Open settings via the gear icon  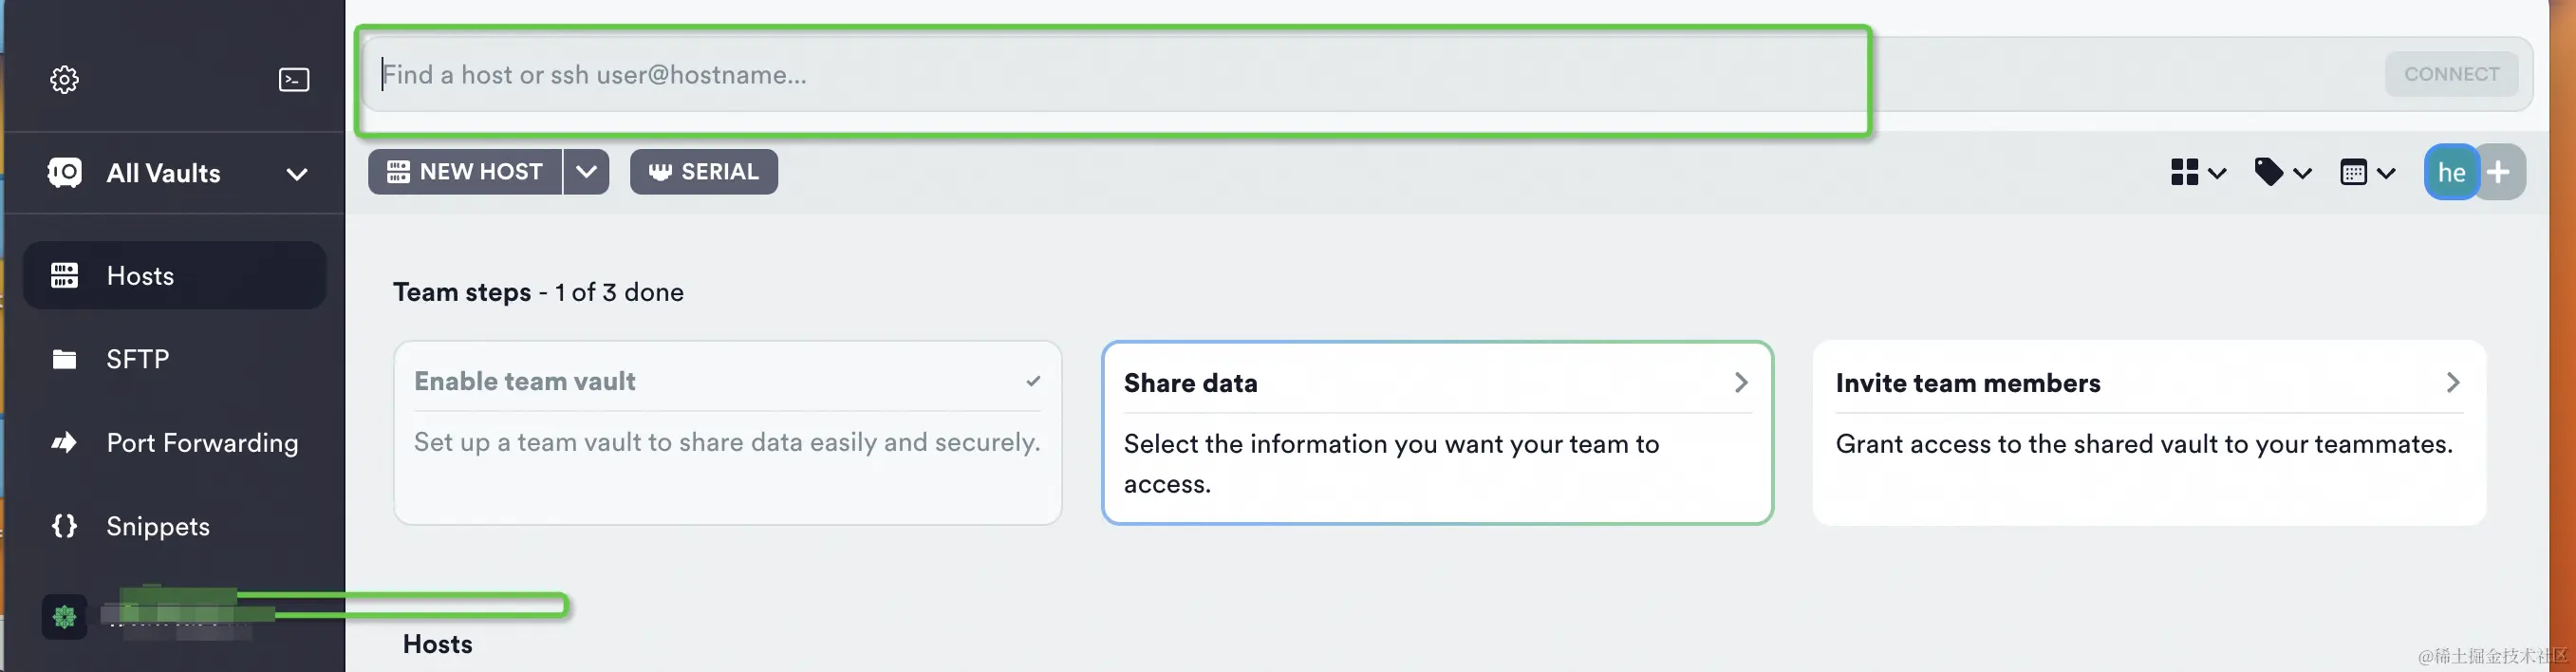click(x=64, y=79)
